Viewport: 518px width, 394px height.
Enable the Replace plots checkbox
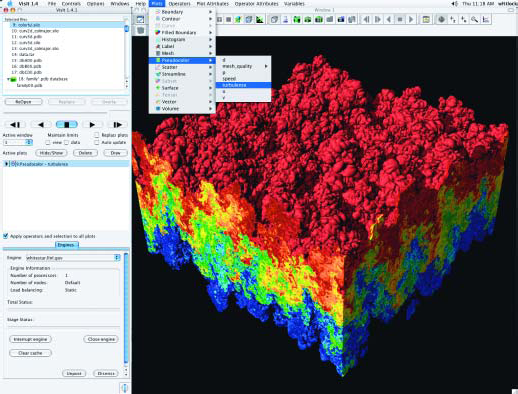click(97, 135)
